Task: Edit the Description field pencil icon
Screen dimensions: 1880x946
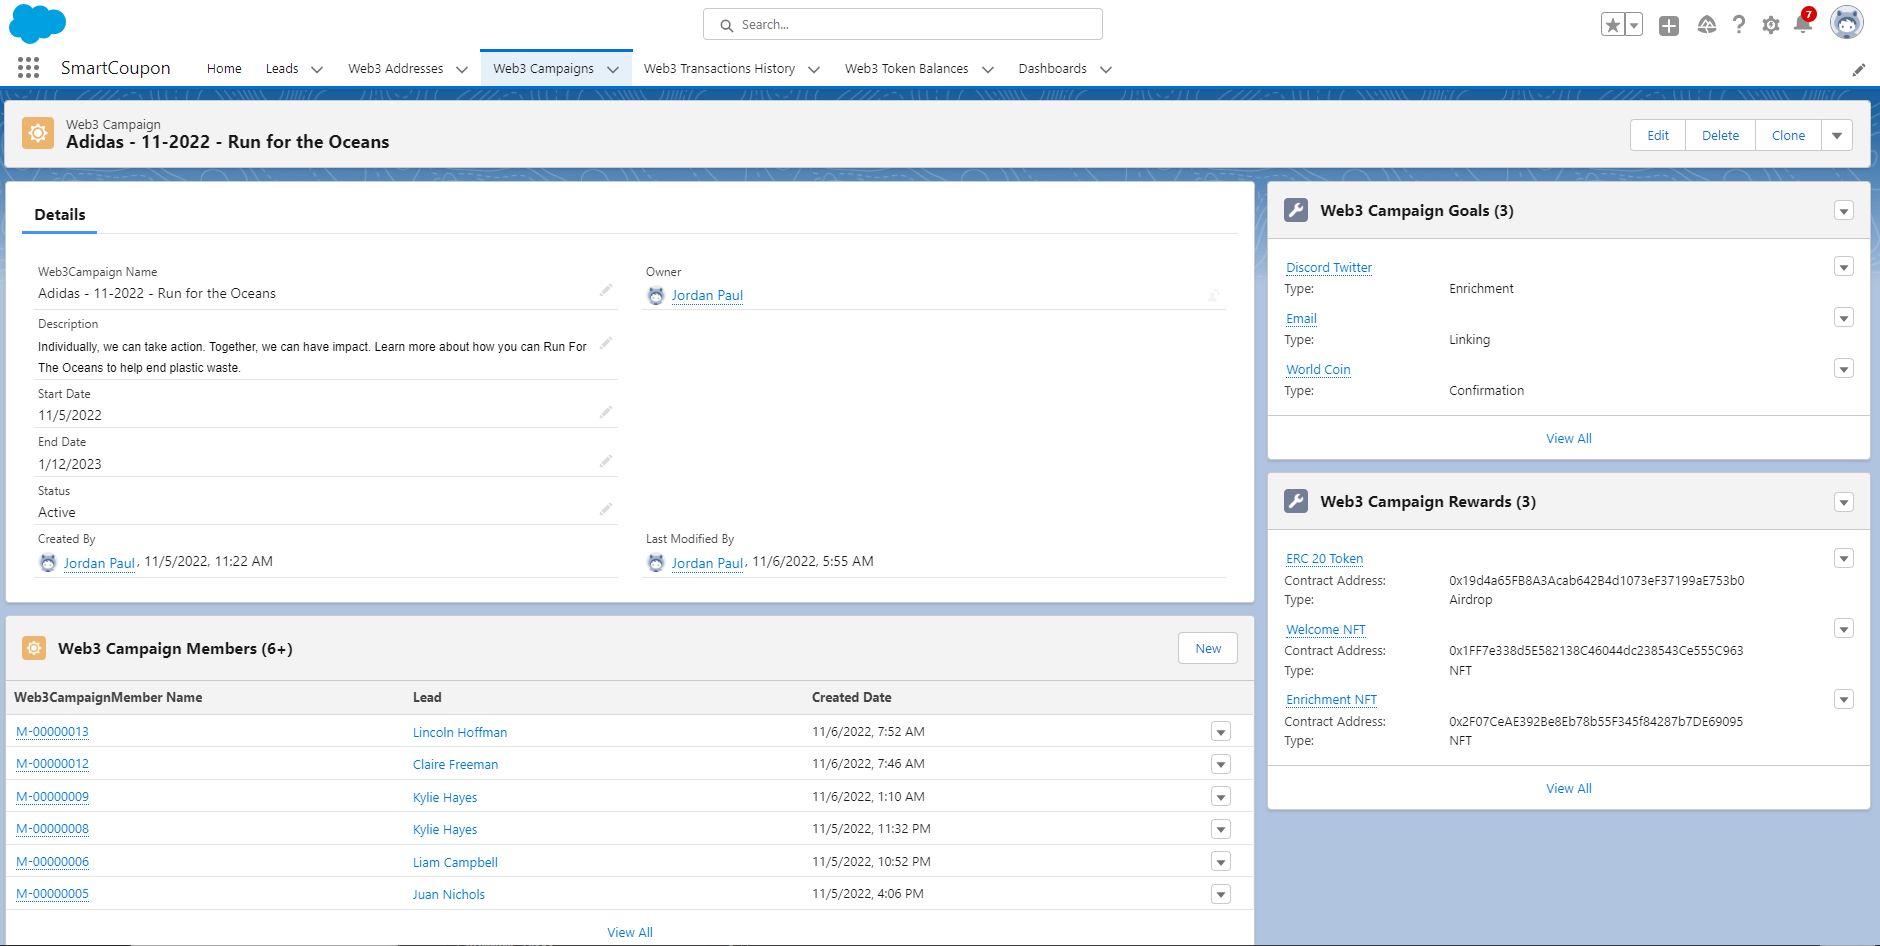Action: click(606, 343)
